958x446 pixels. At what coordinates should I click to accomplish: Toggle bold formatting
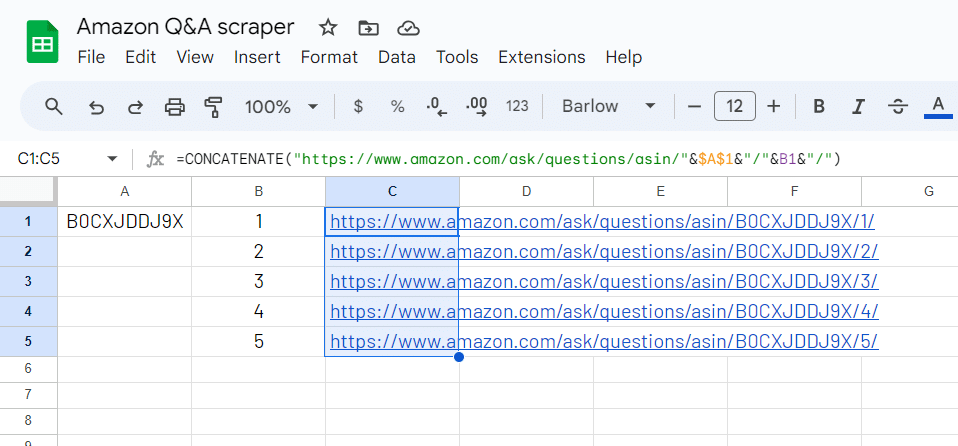[x=819, y=106]
